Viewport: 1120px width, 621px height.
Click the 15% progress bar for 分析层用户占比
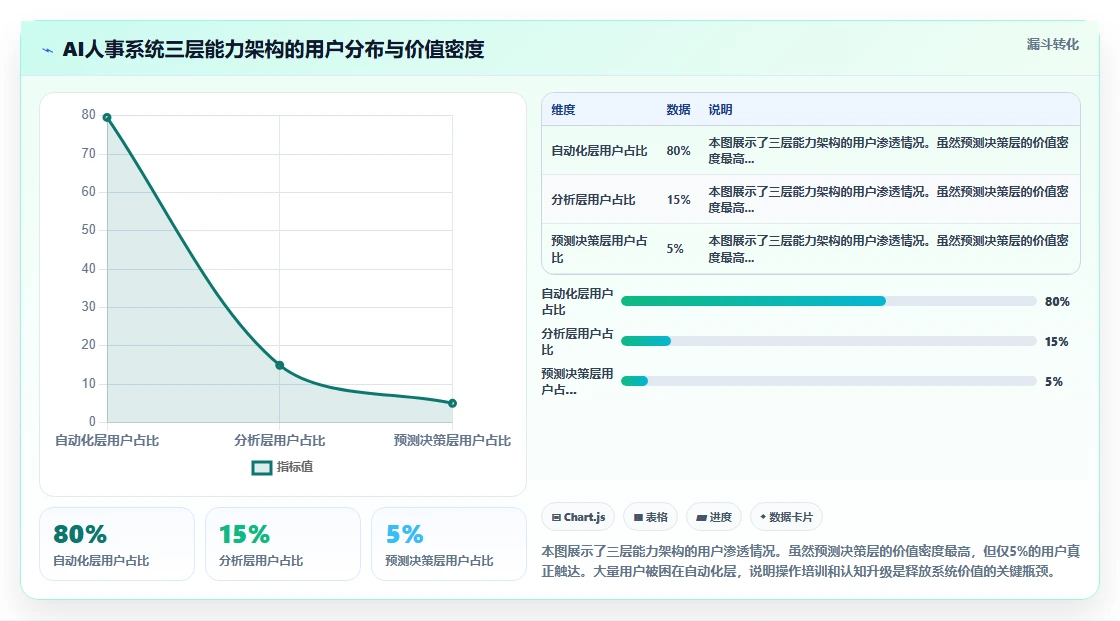click(x=829, y=342)
